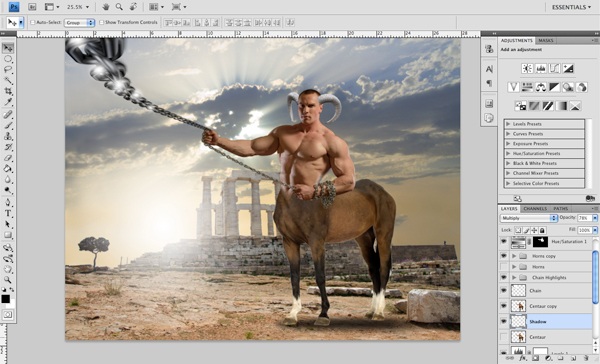Select the Type tool
This screenshot has height=364, width=600.
(x=8, y=214)
